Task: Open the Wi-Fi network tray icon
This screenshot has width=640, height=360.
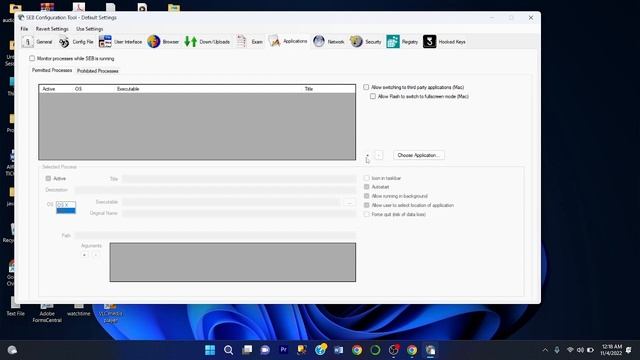Action: point(570,350)
